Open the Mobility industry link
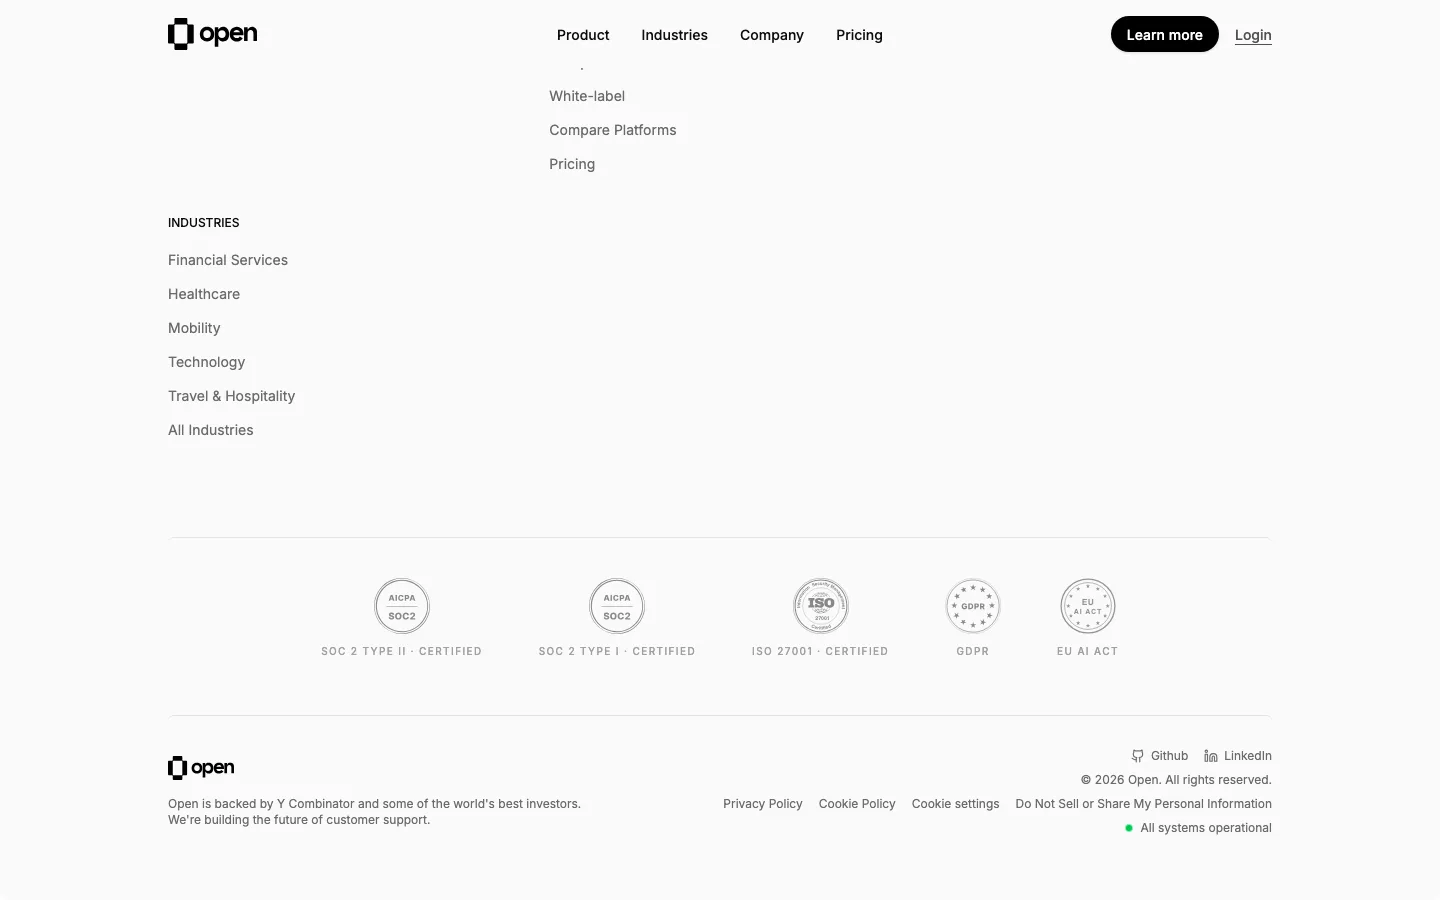 click(x=194, y=328)
